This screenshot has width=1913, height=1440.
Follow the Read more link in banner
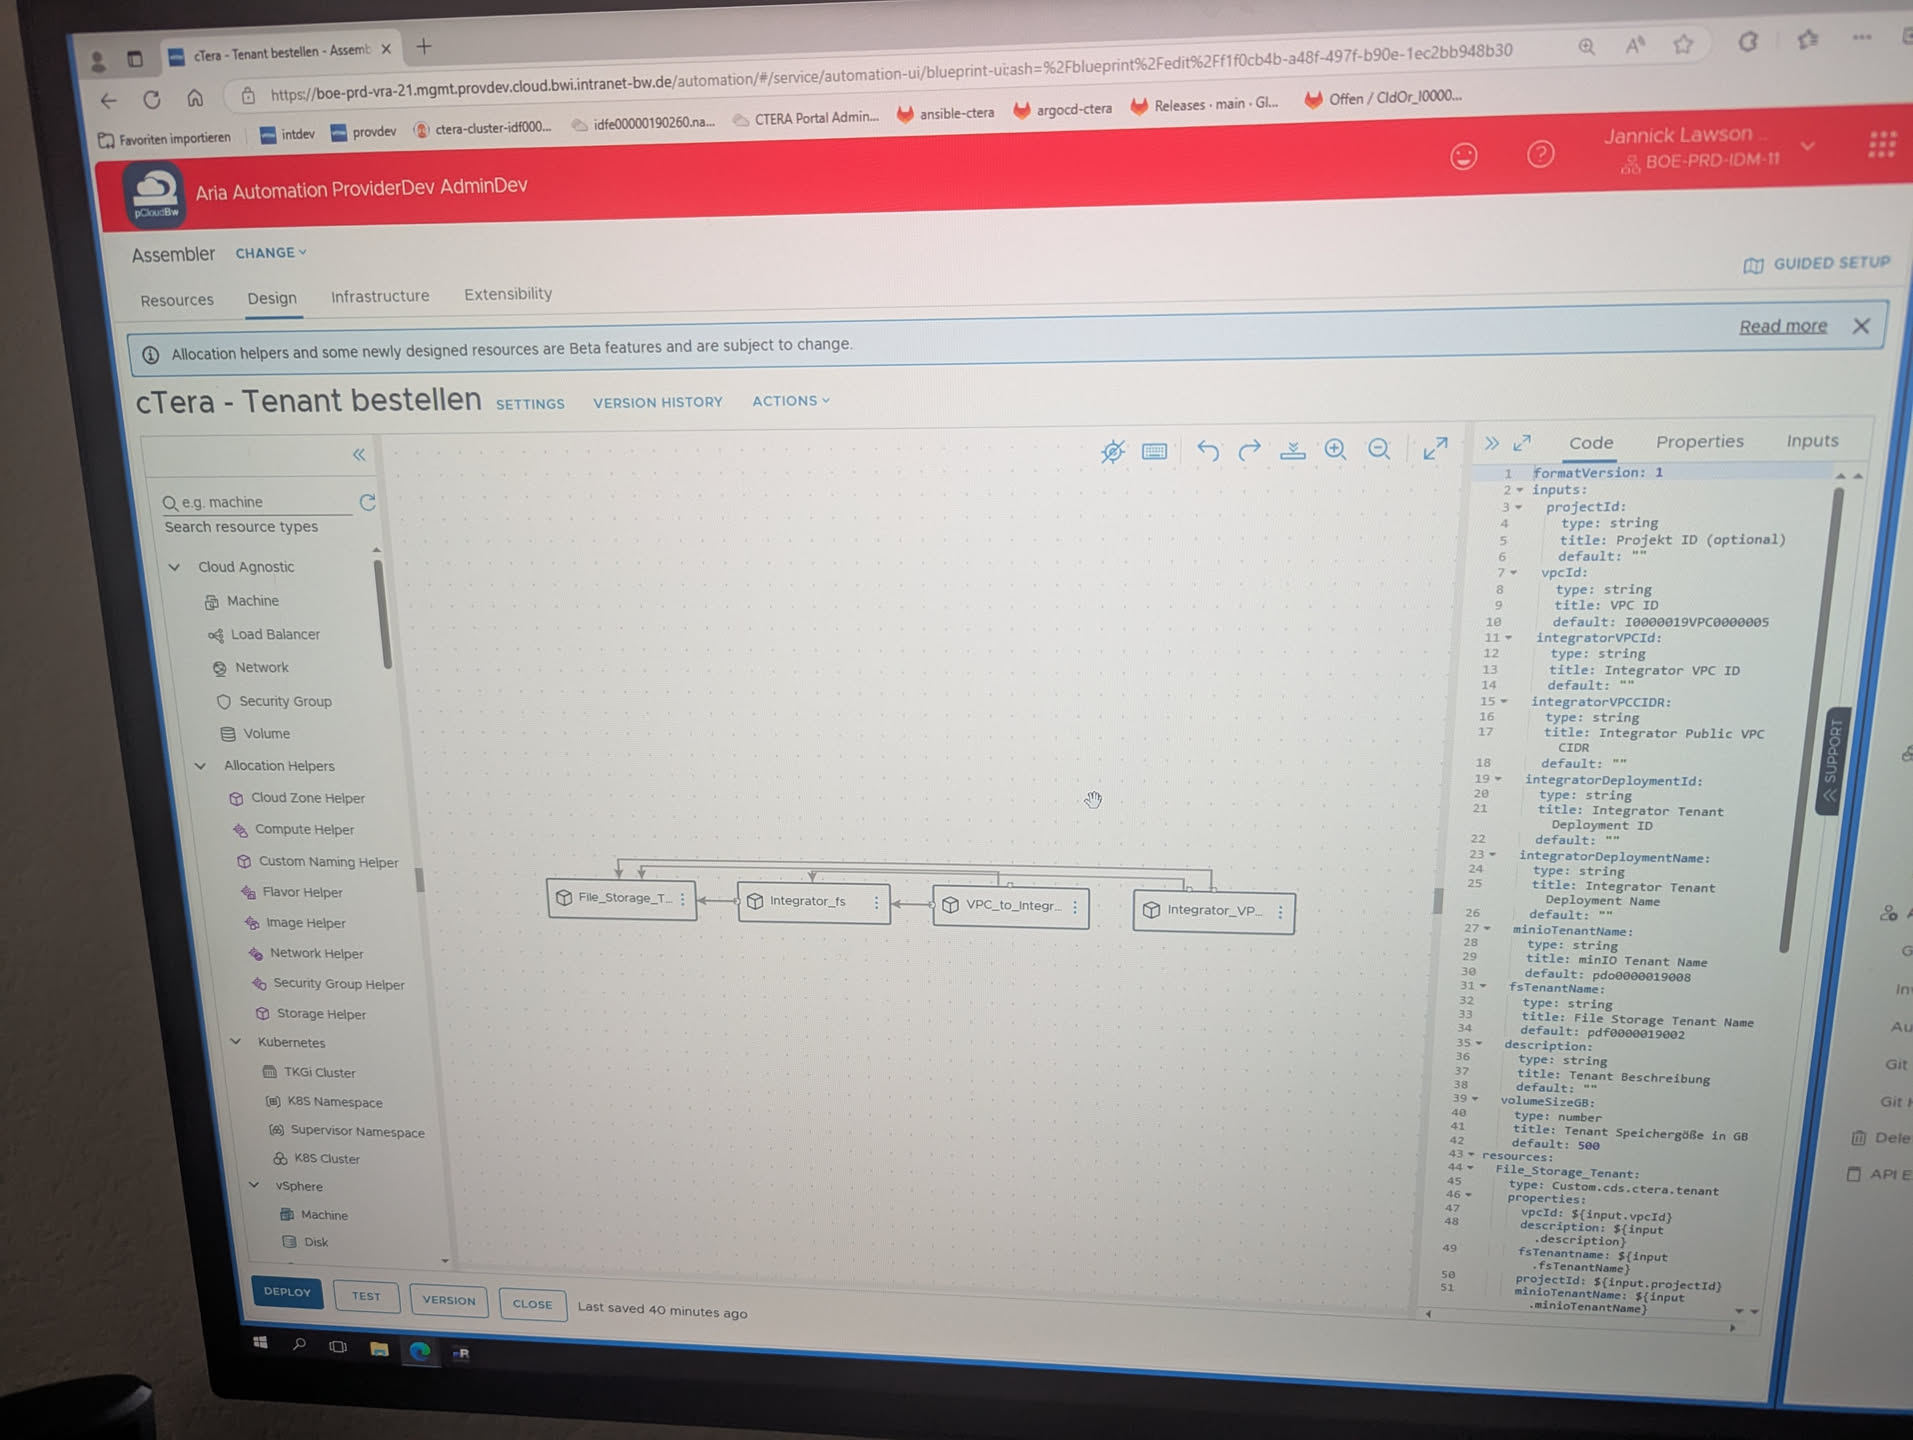(1782, 326)
